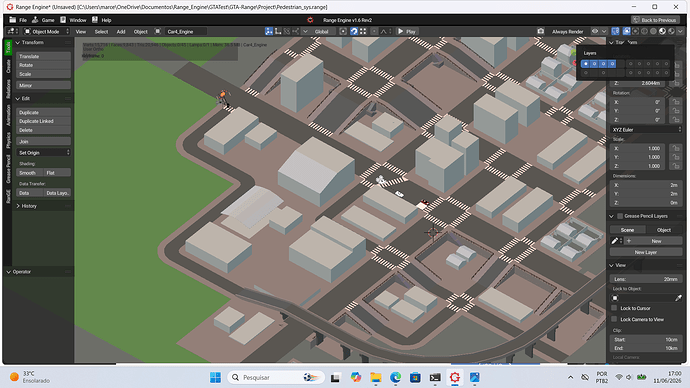Select solid shading sphere icon
The height and width of the screenshot is (388, 690).
(x=653, y=31)
